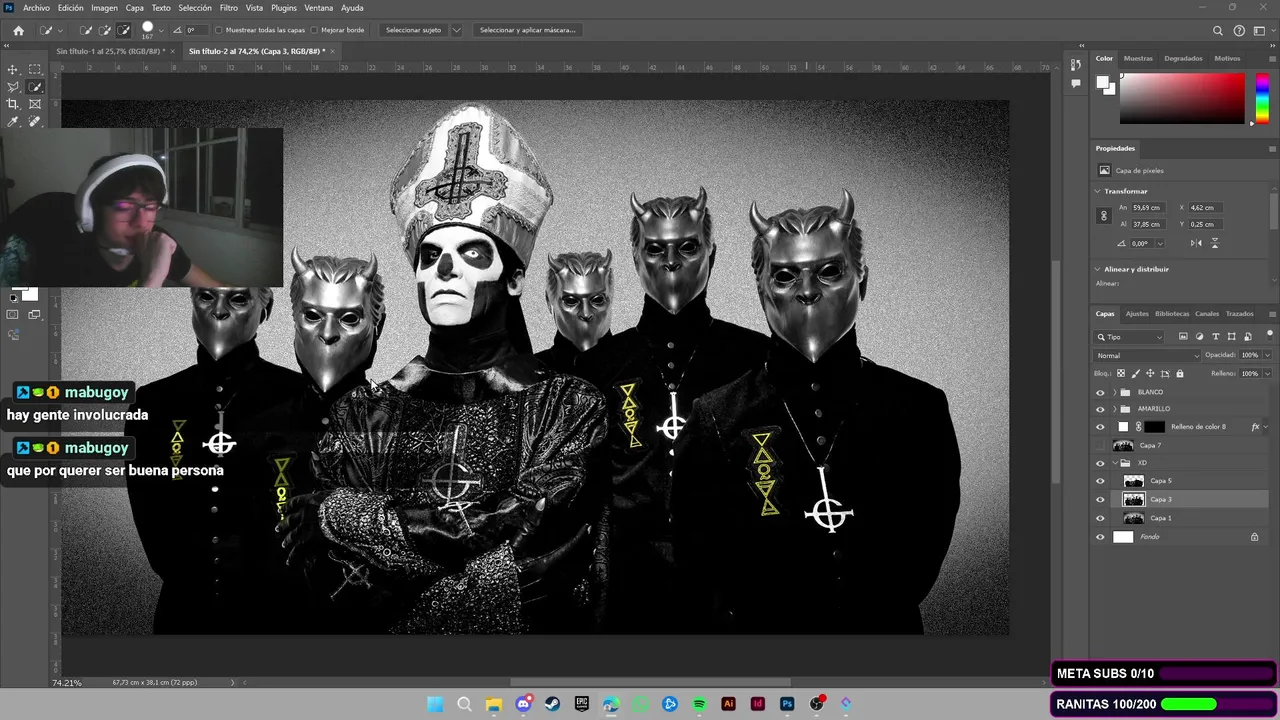This screenshot has height=720, width=1280.
Task: Open the Ventana menu
Action: (318, 8)
